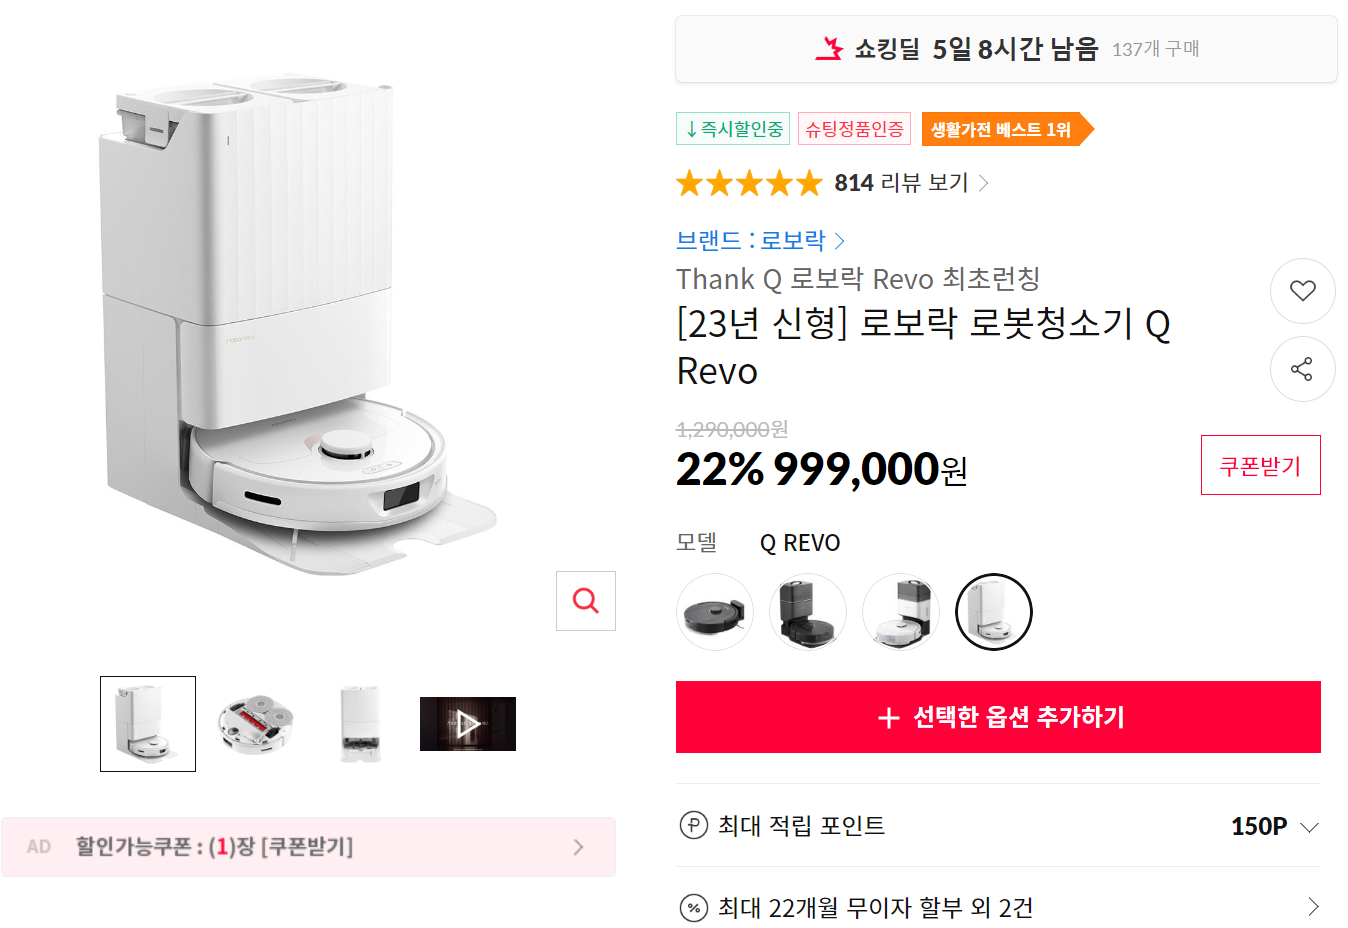Choose the black dock station model variant
This screenshot has width=1348, height=928.
tap(807, 611)
